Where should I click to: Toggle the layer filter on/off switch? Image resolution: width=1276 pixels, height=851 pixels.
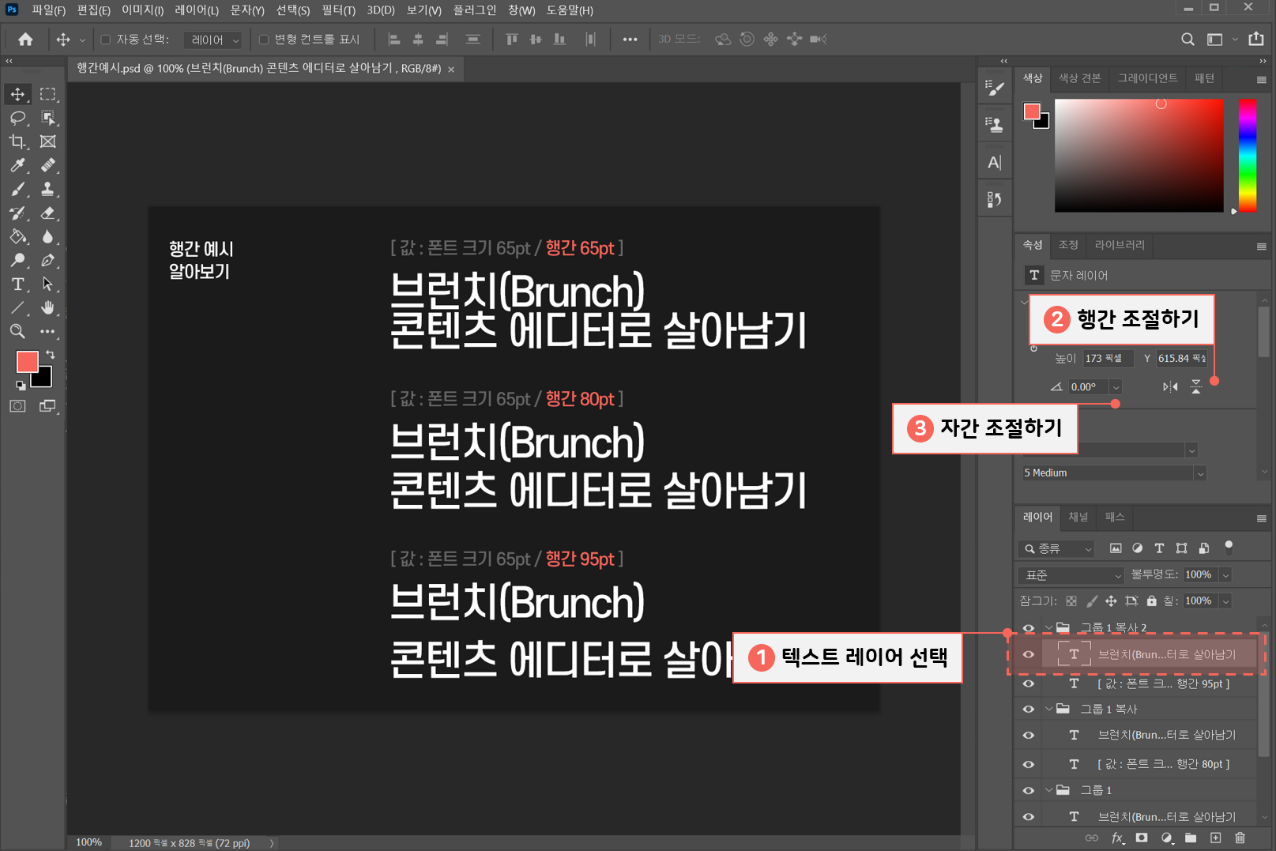point(1229,547)
